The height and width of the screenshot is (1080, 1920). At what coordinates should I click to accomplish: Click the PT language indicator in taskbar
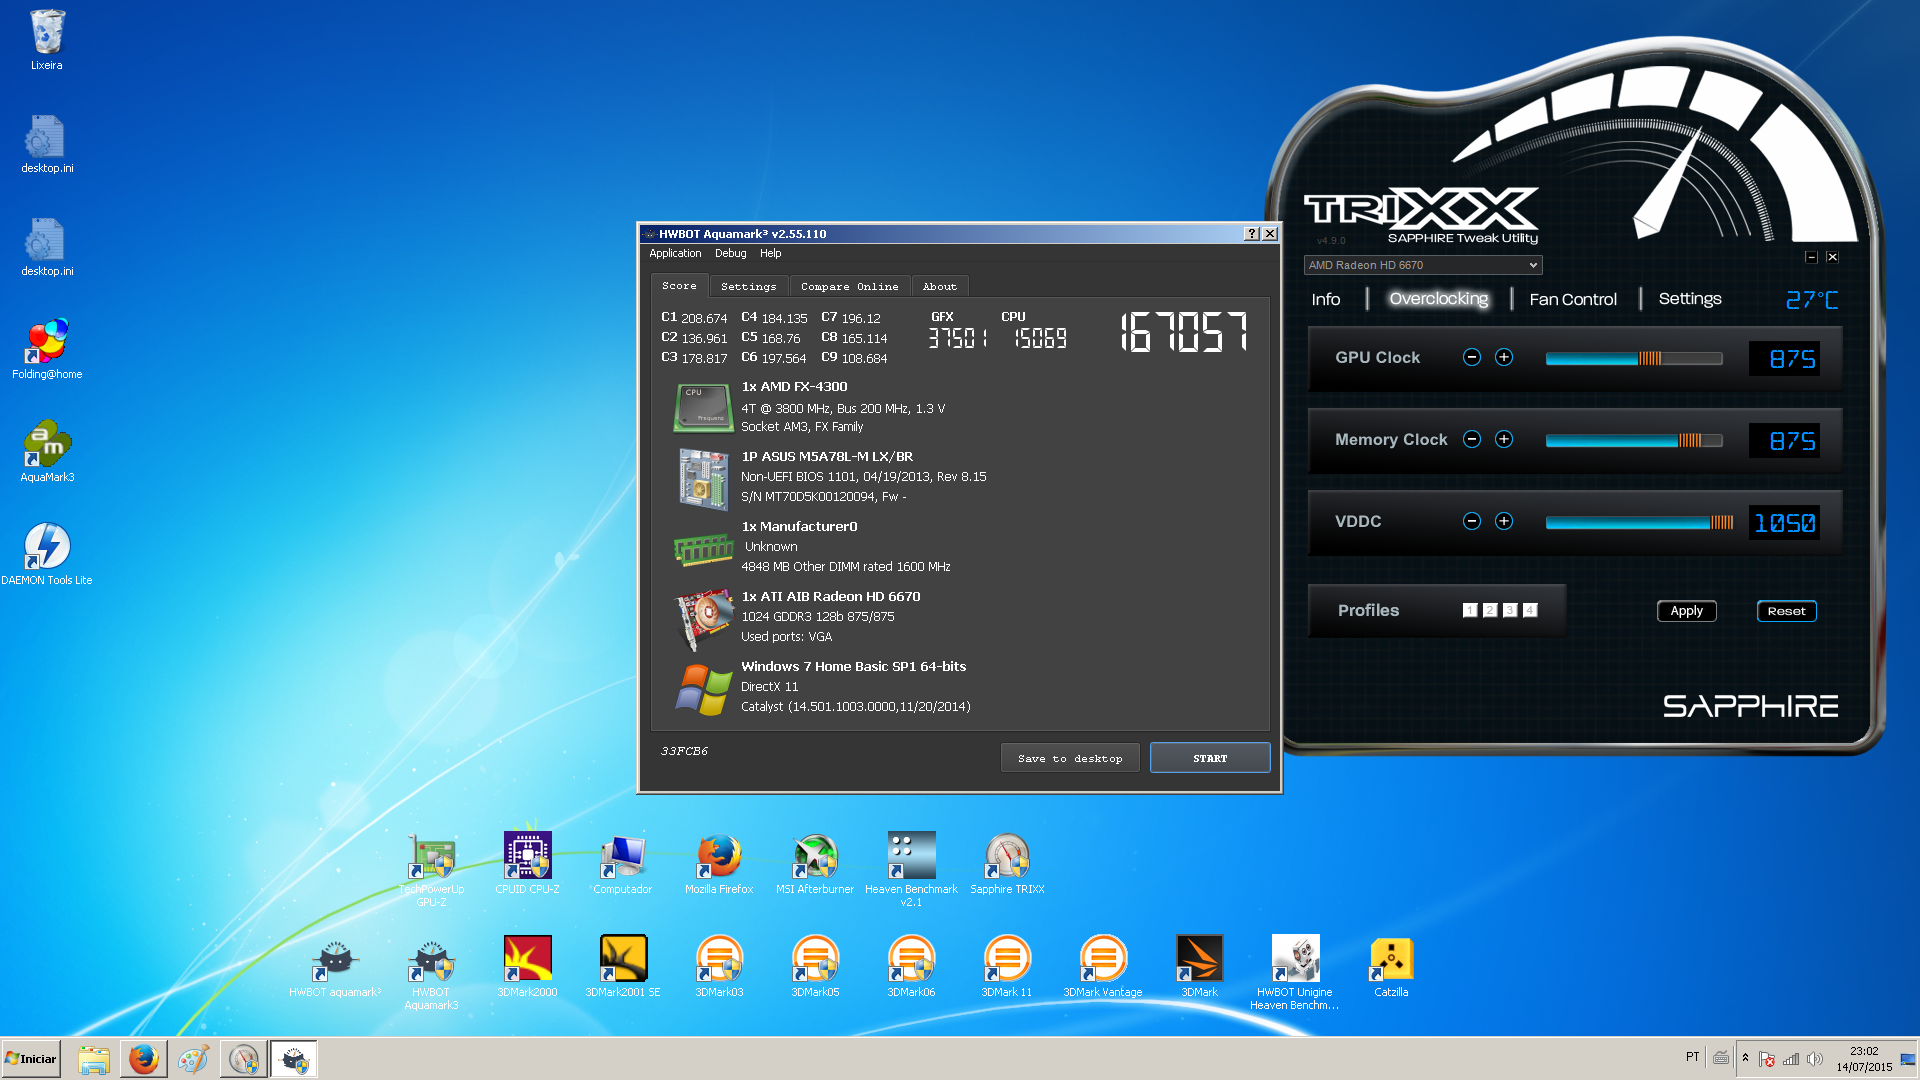tap(1692, 1057)
